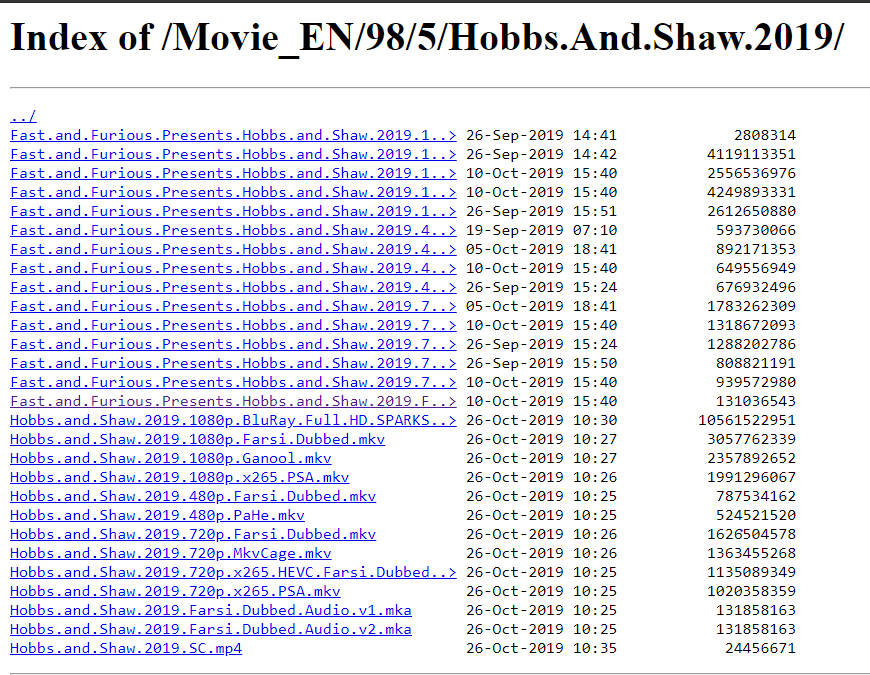Select the file size '10561522951'
Image resolution: width=870 pixels, height=675 pixels.
(747, 420)
